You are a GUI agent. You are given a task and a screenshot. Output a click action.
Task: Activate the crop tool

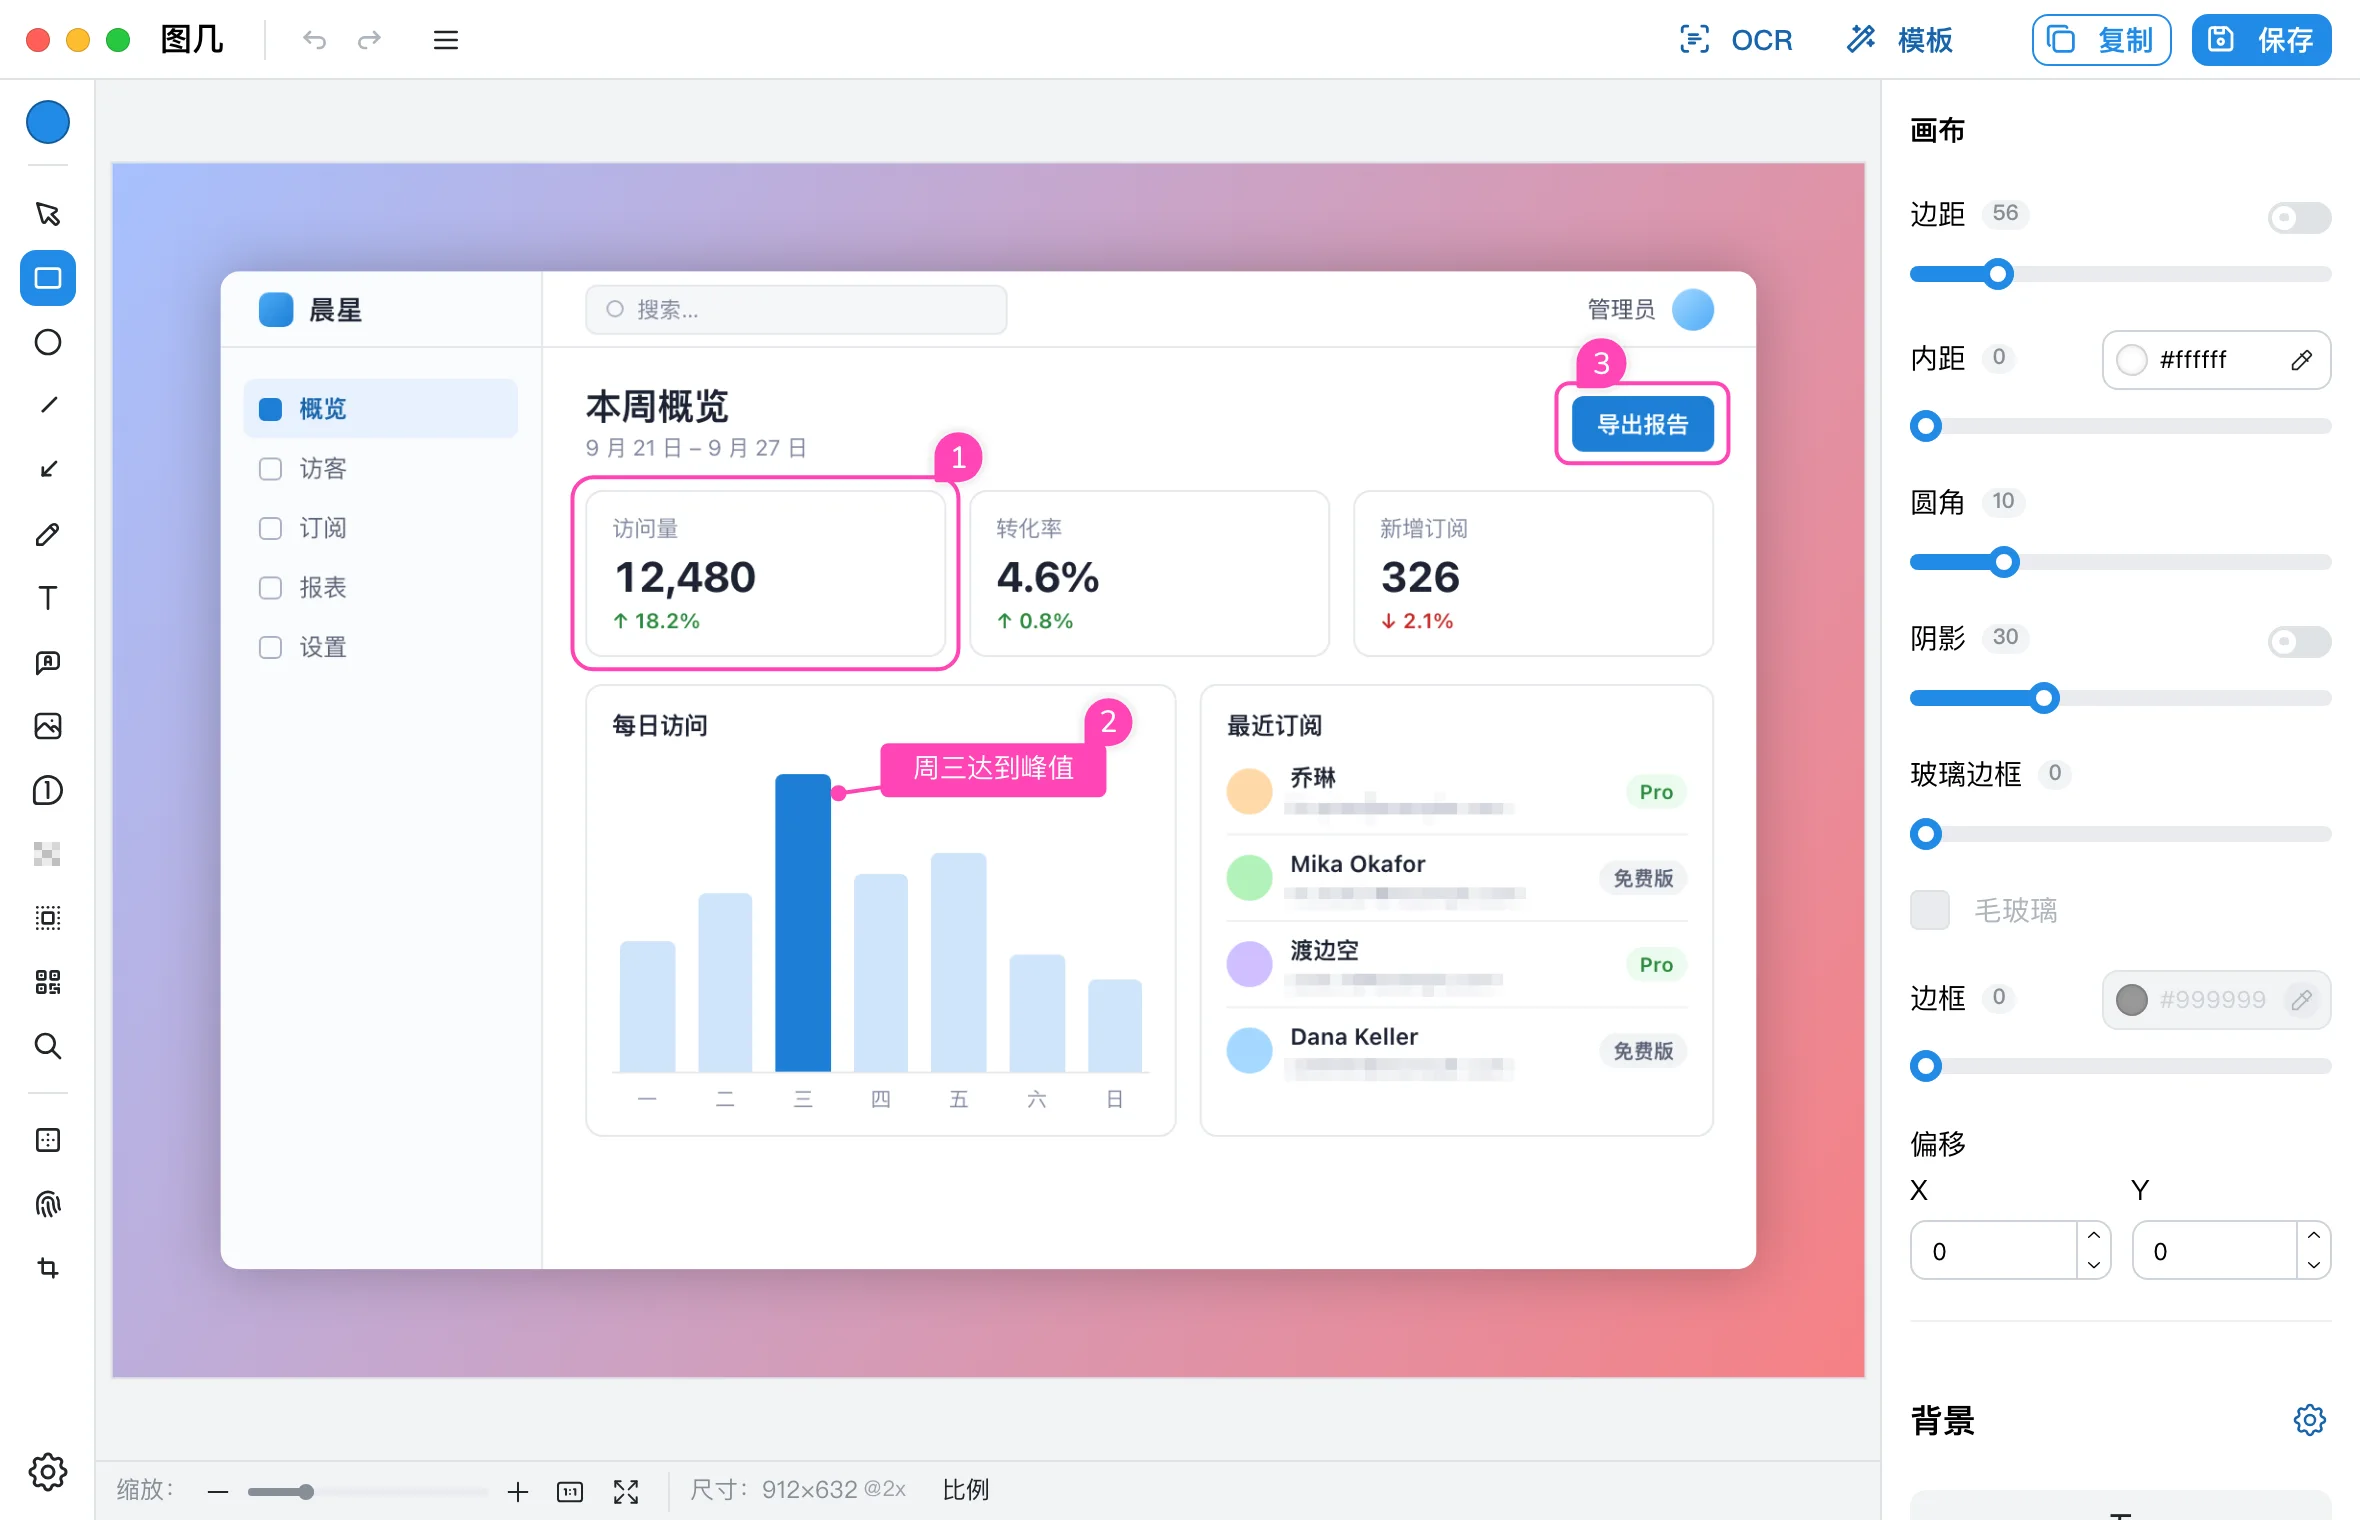(48, 1268)
